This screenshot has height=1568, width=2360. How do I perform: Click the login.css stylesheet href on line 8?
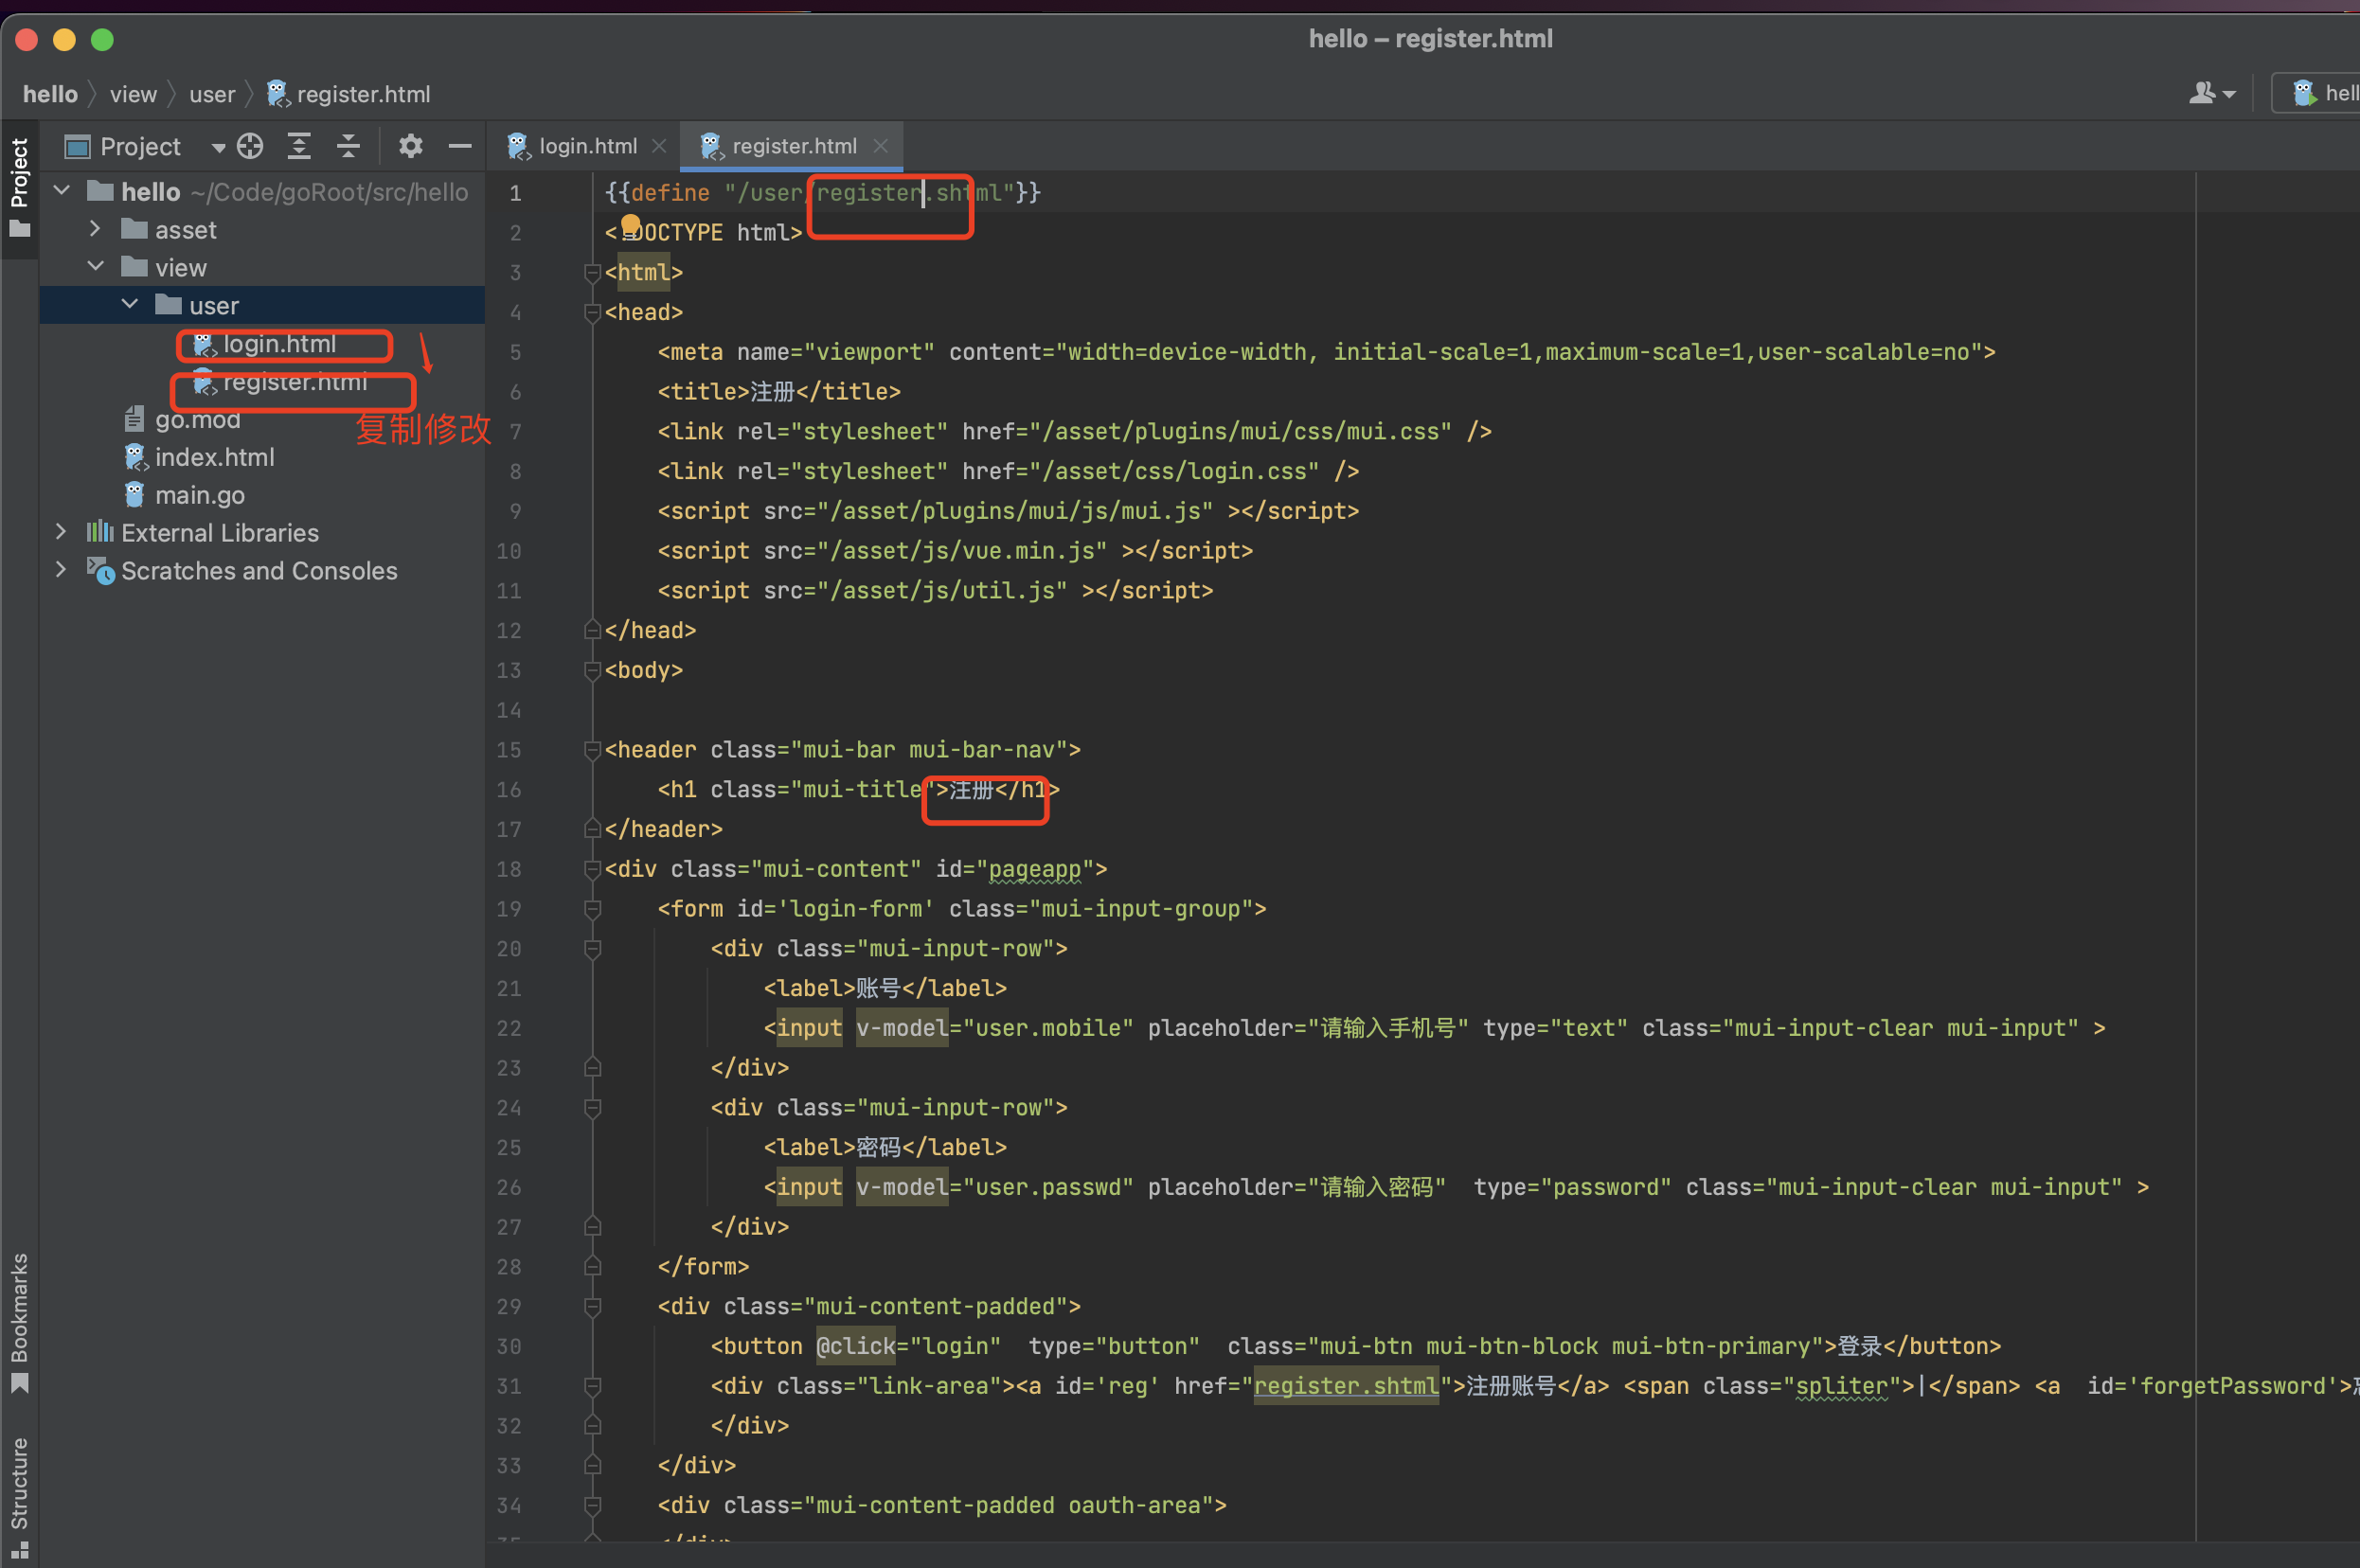coord(1181,471)
